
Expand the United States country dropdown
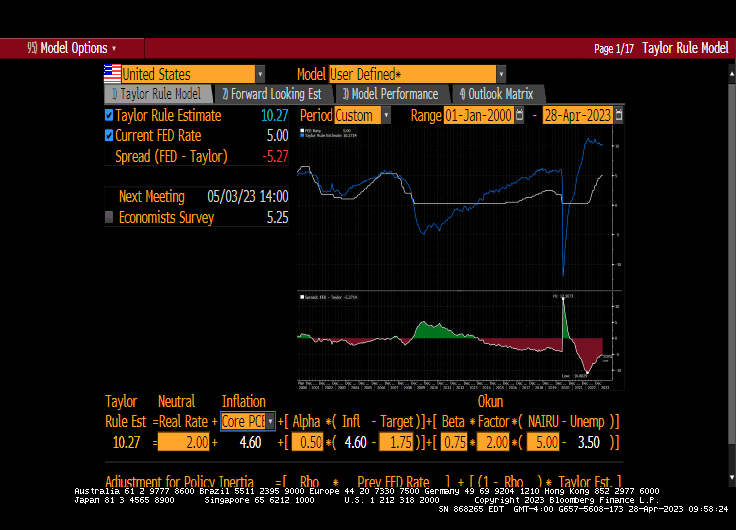pyautogui.click(x=260, y=74)
